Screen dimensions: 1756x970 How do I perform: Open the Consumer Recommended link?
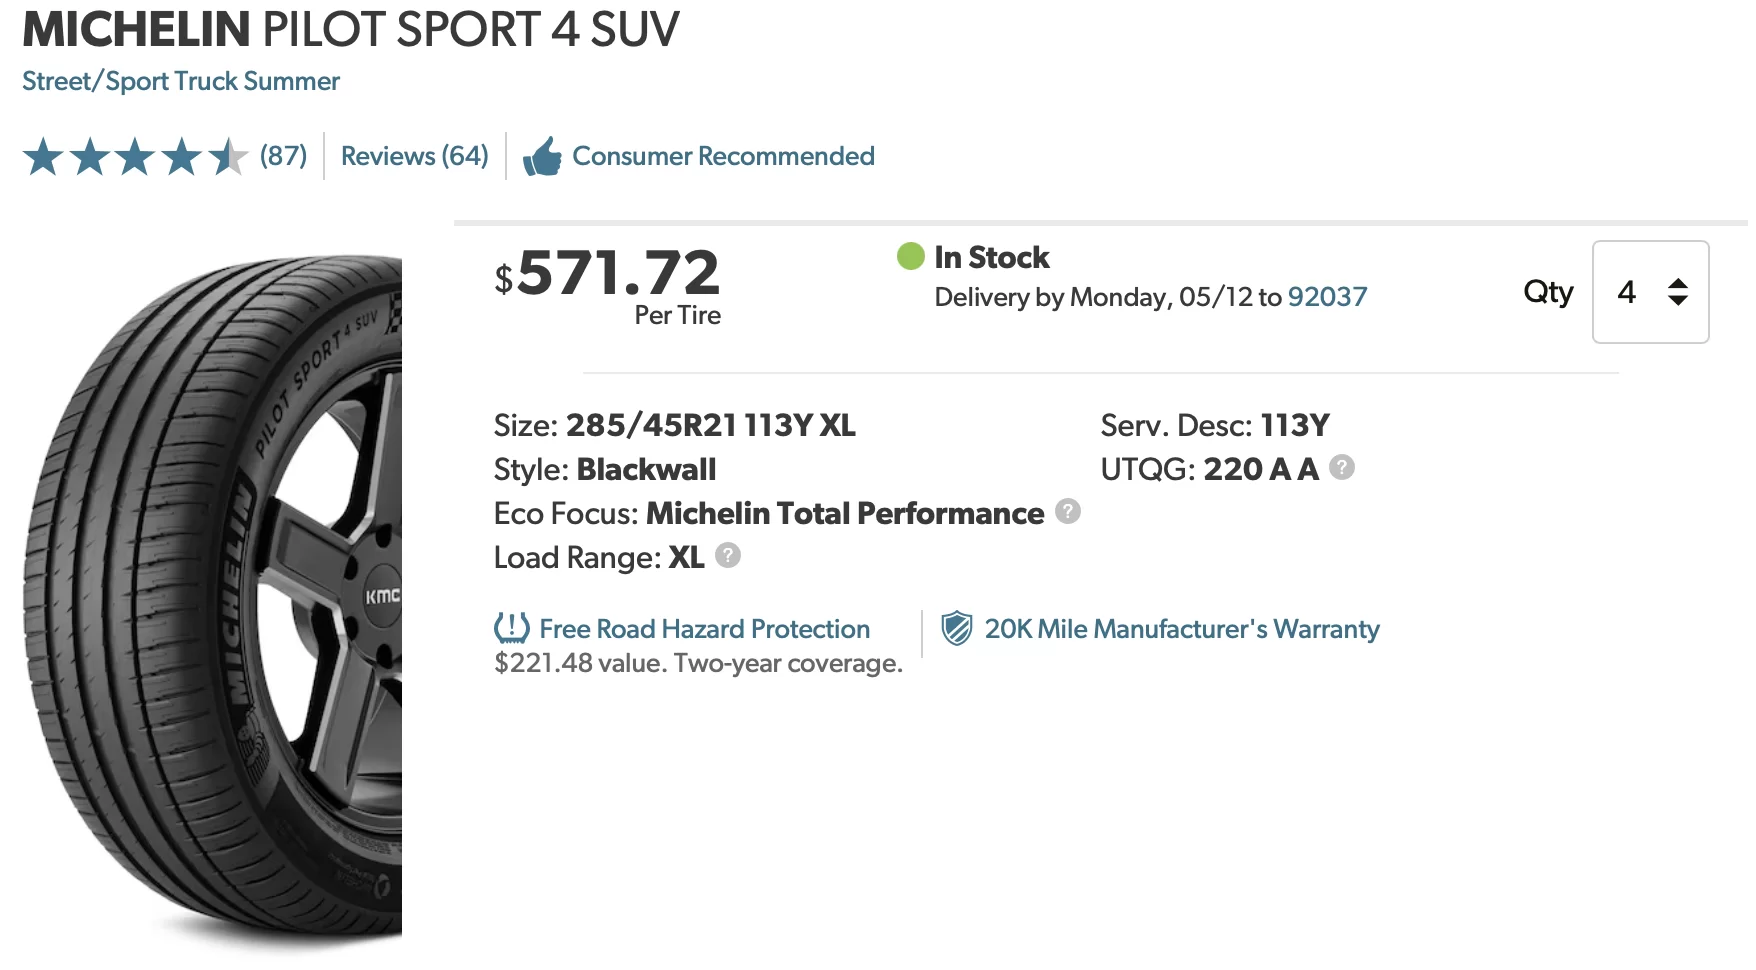[723, 156]
